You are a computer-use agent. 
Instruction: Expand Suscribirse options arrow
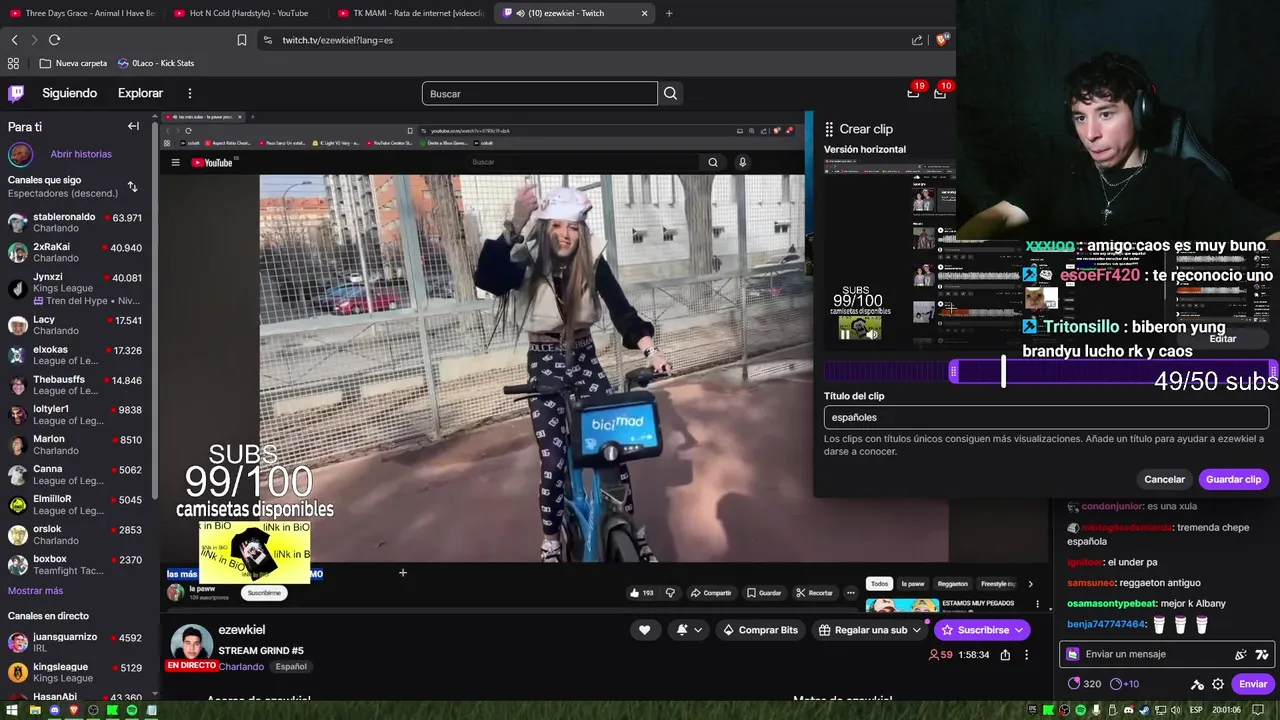point(1019,630)
